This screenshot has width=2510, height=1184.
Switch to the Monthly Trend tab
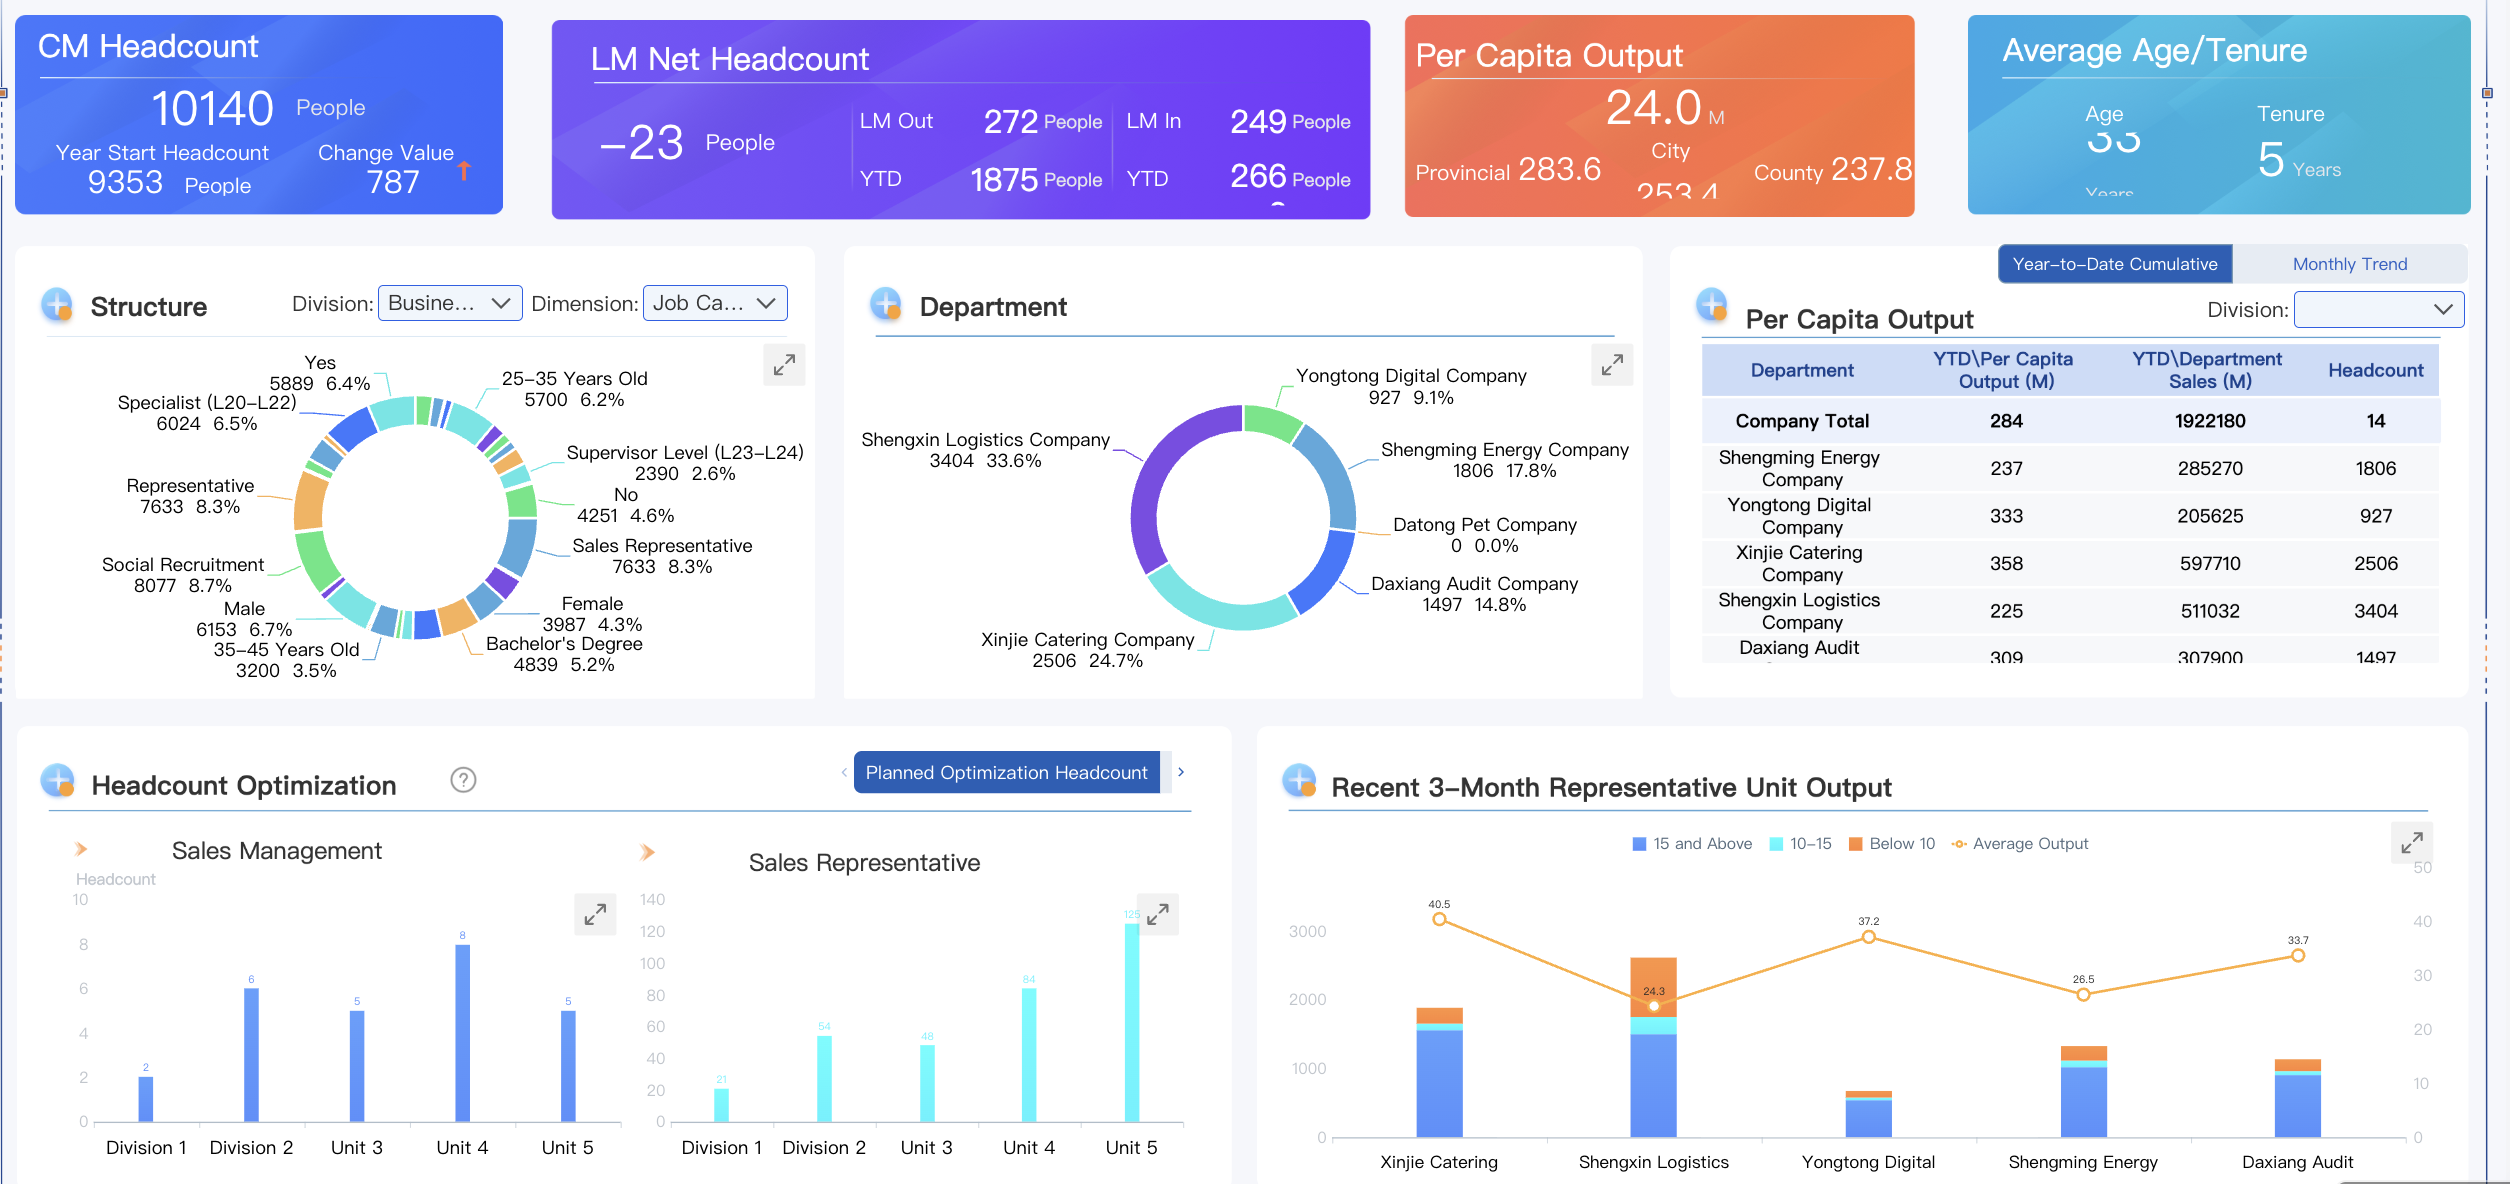pyautogui.click(x=2350, y=264)
